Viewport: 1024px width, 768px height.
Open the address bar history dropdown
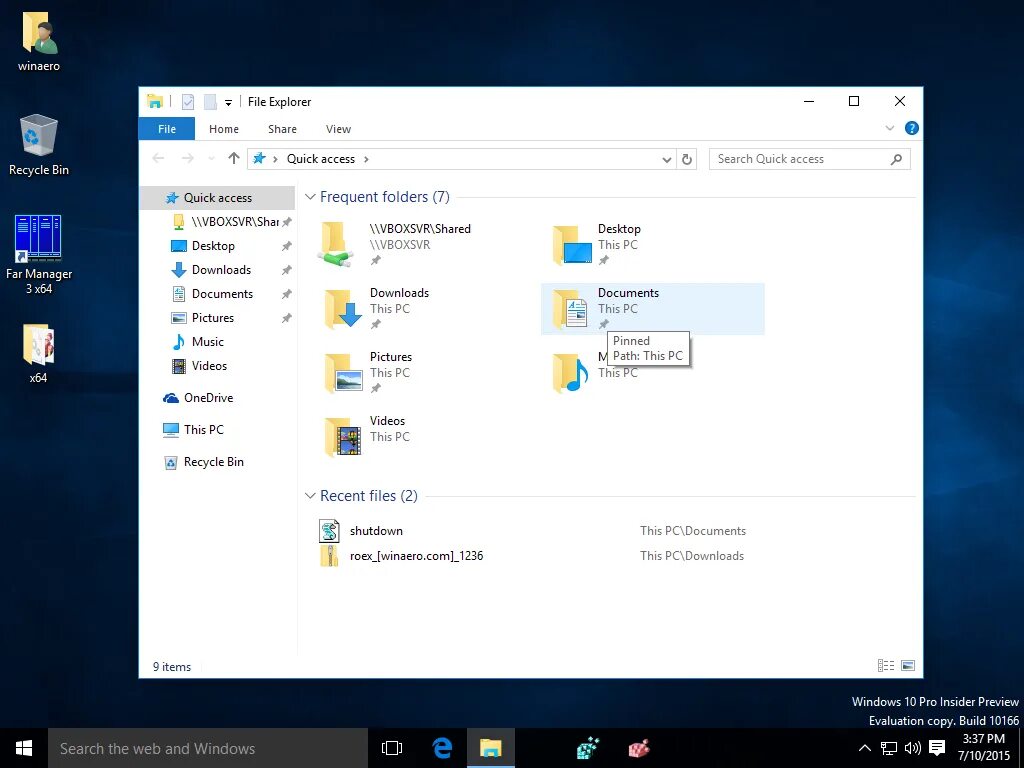[x=667, y=158]
